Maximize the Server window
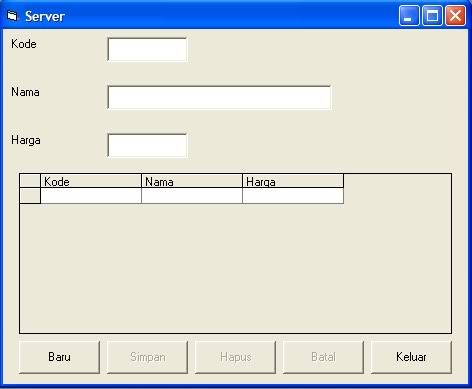 (x=432, y=16)
